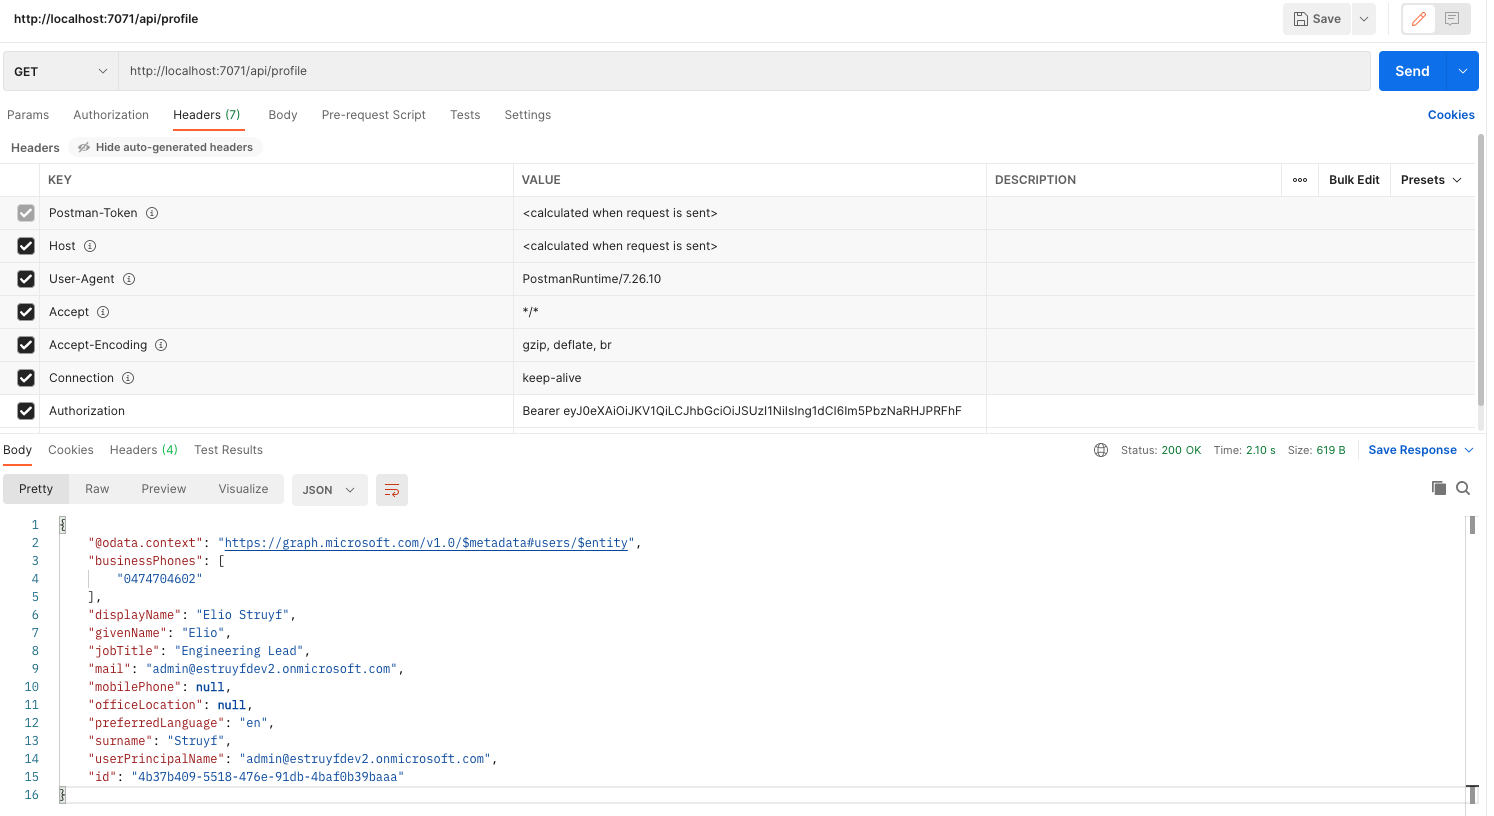Uncheck the Host header checkbox
The width and height of the screenshot is (1494, 816).
[26, 246]
